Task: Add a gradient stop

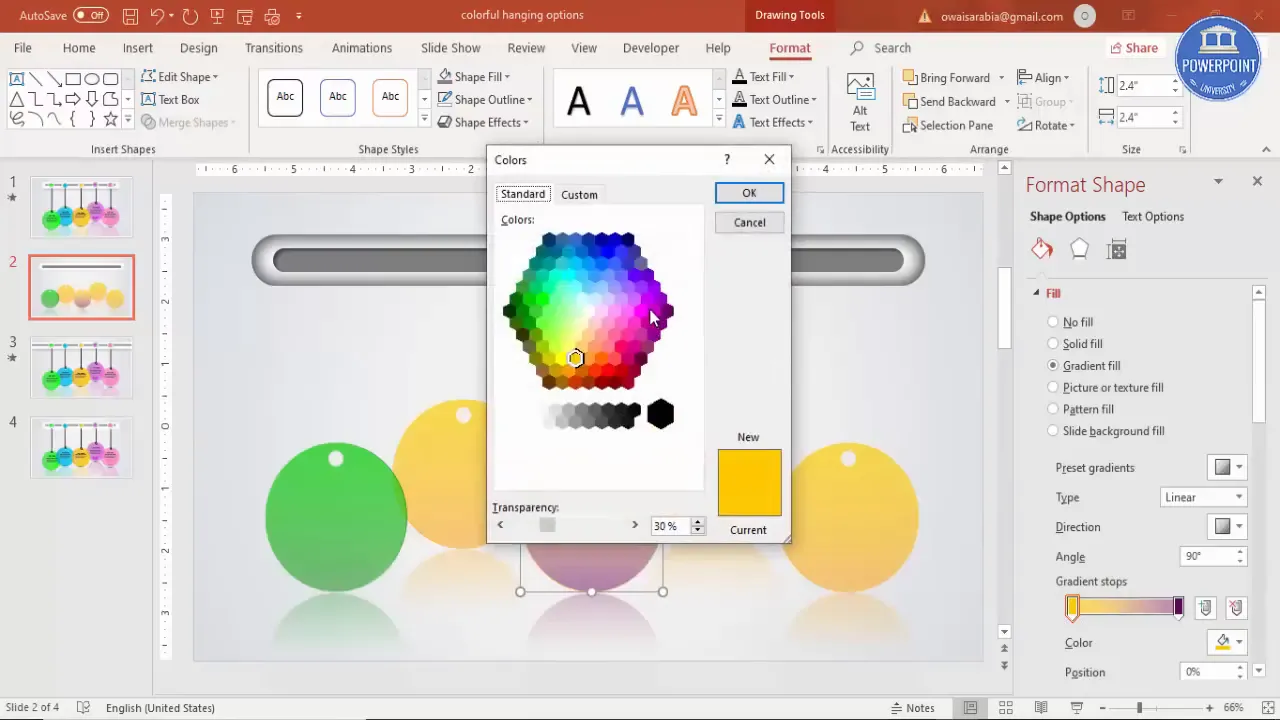Action: click(1205, 607)
